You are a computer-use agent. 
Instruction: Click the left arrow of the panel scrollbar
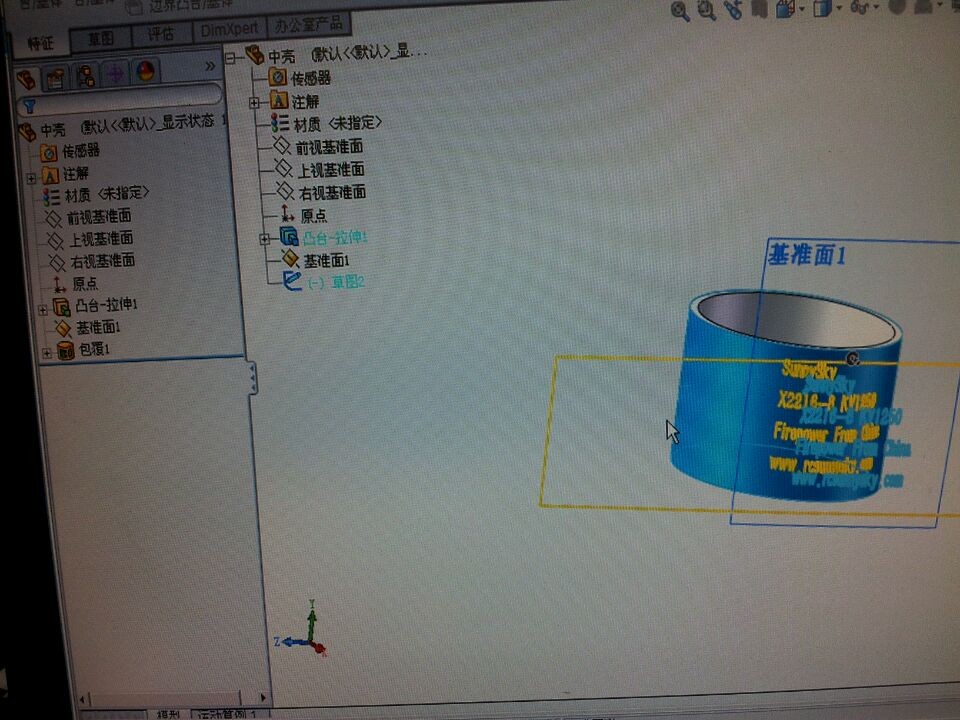83,699
